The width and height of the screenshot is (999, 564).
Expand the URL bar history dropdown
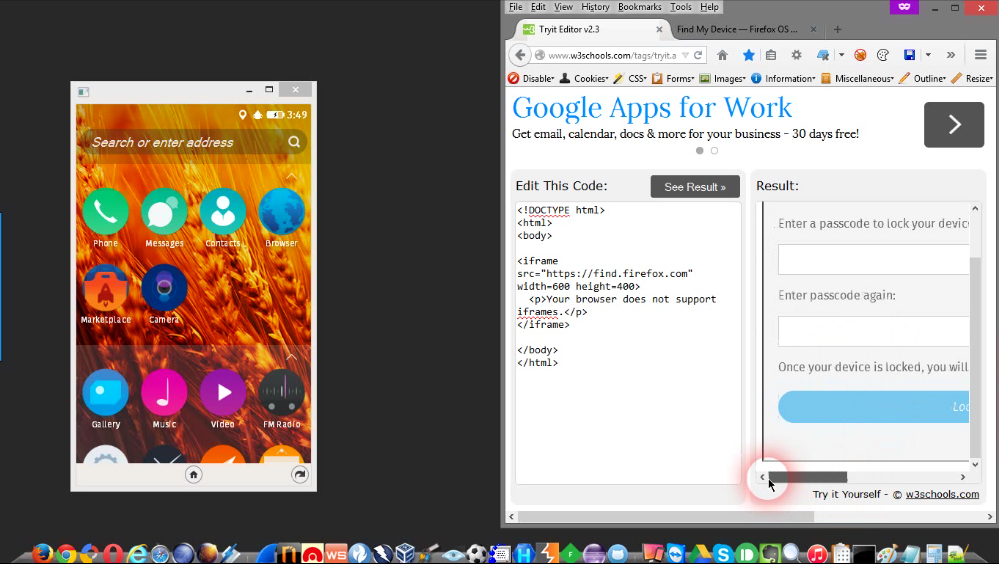tap(686, 55)
